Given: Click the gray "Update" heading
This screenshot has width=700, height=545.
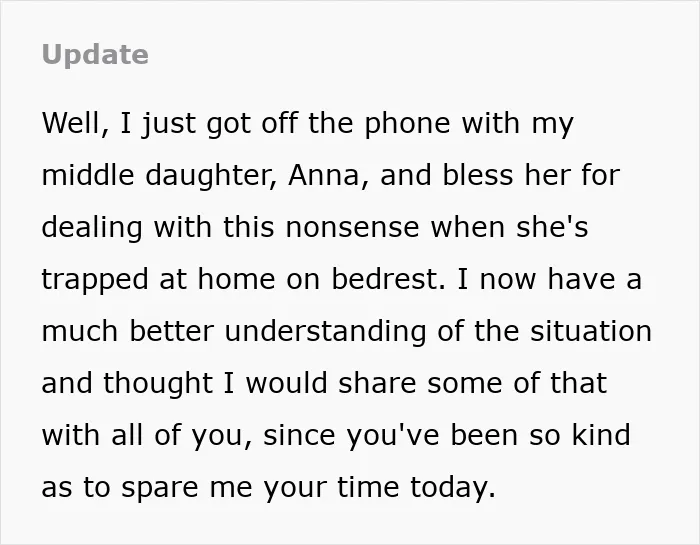Looking at the screenshot, I should click(x=95, y=55).
